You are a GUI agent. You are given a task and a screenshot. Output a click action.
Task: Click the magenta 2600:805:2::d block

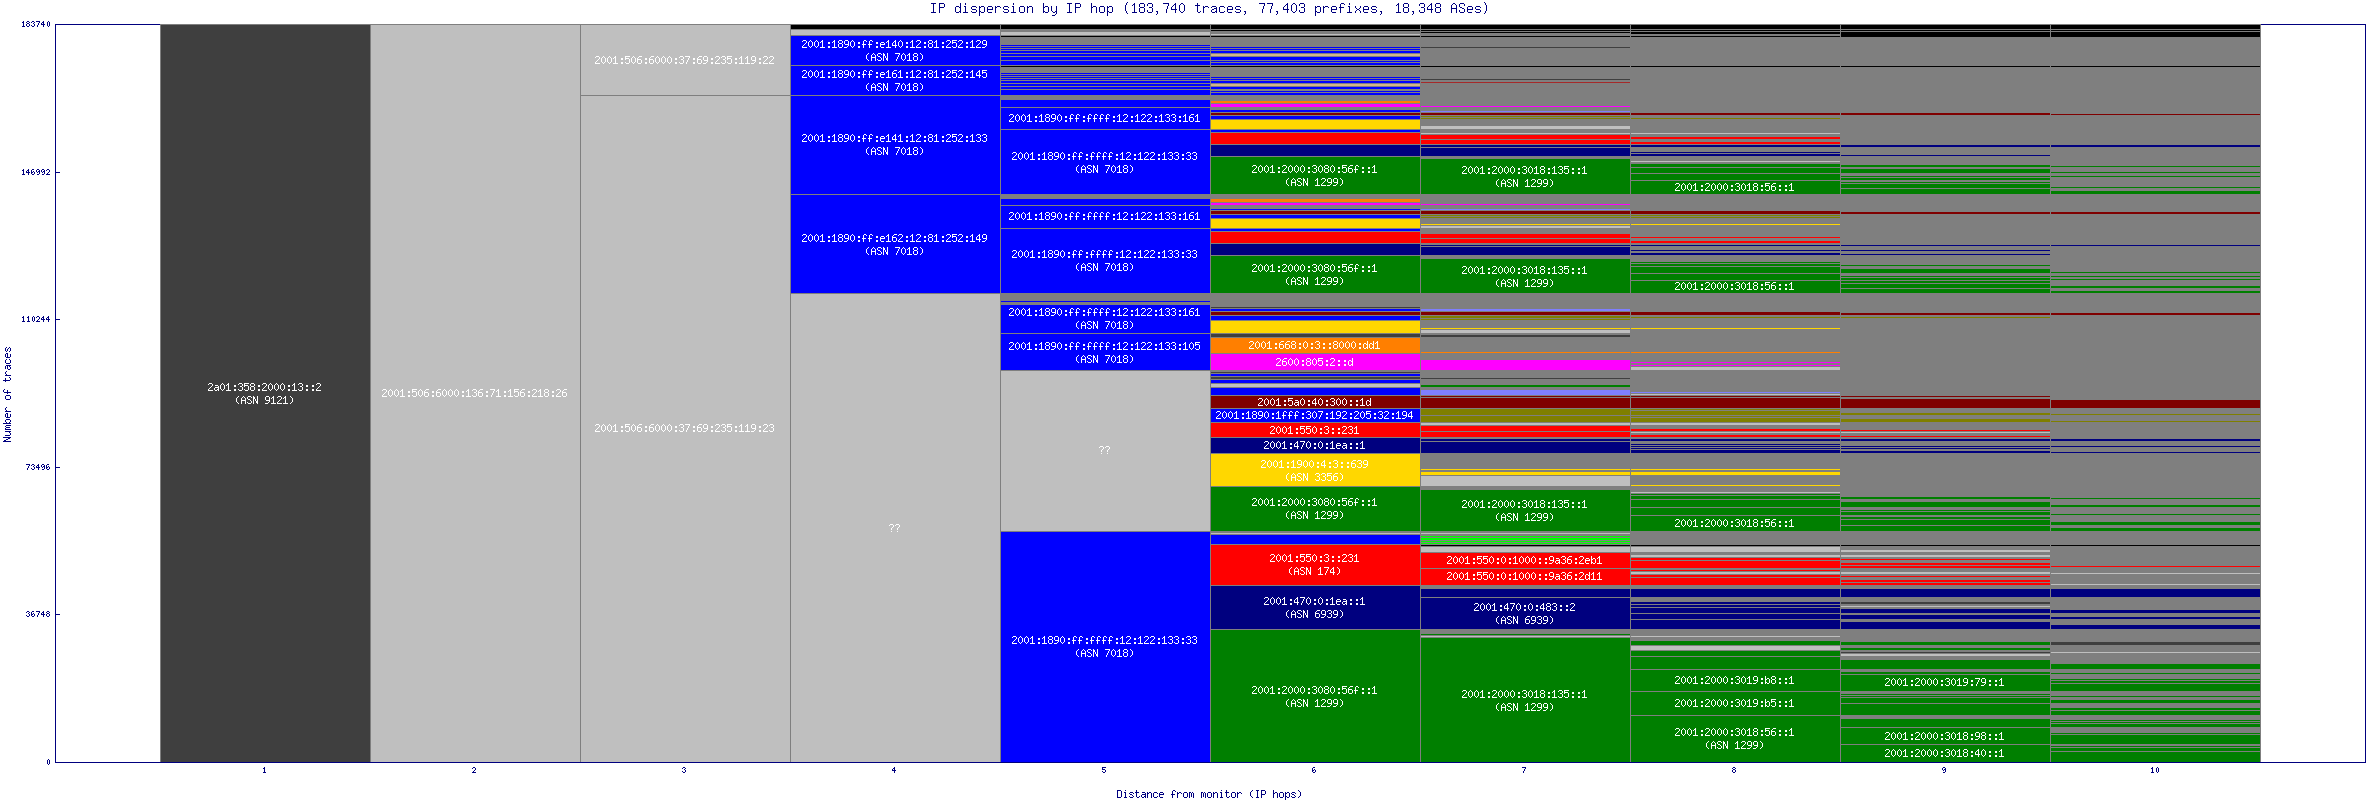[1315, 362]
